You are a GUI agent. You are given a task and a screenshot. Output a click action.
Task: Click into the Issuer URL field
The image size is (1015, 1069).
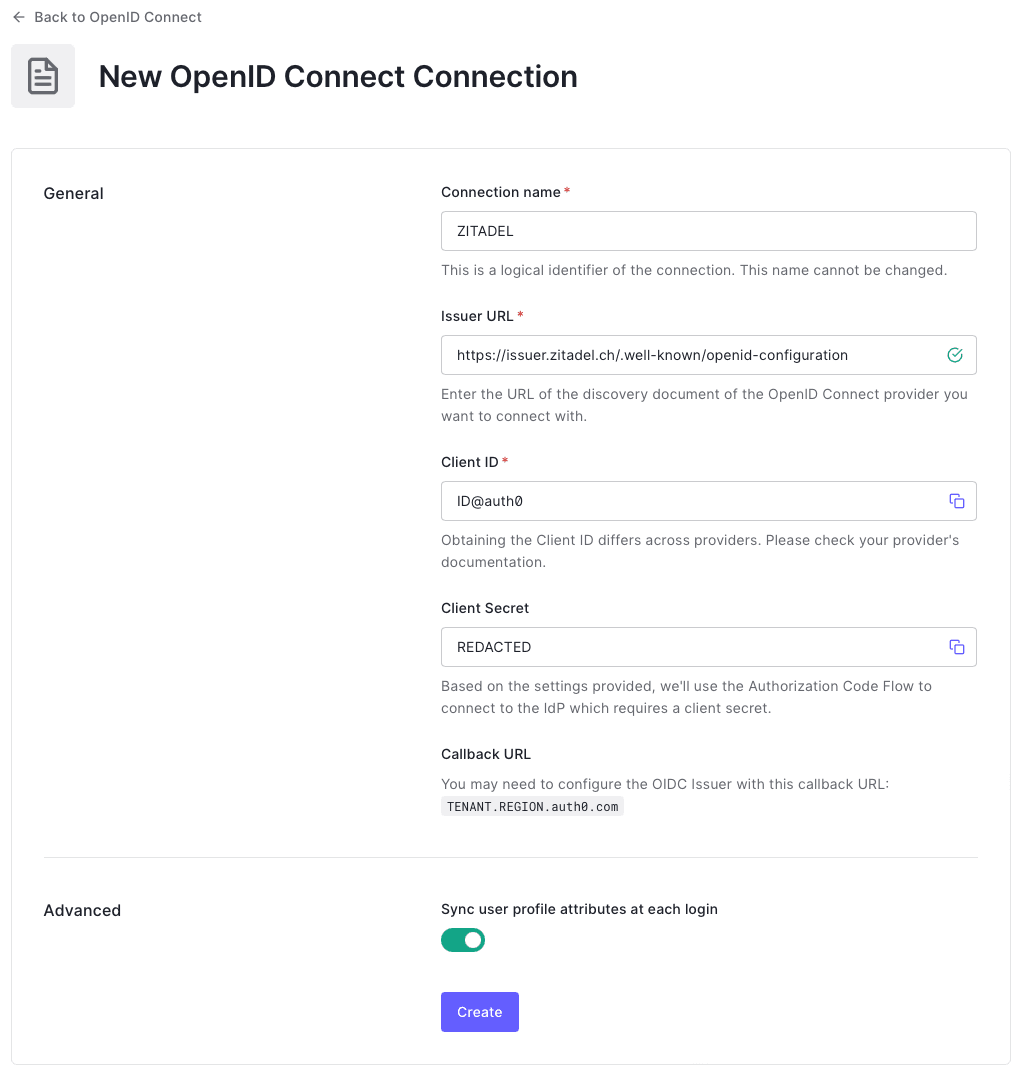point(690,355)
